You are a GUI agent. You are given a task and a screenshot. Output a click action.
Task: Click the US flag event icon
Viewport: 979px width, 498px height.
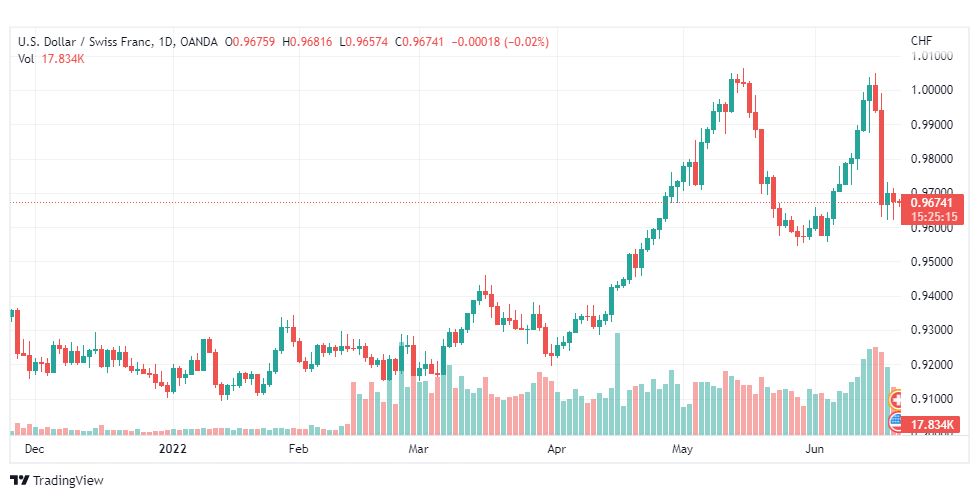pos(895,422)
